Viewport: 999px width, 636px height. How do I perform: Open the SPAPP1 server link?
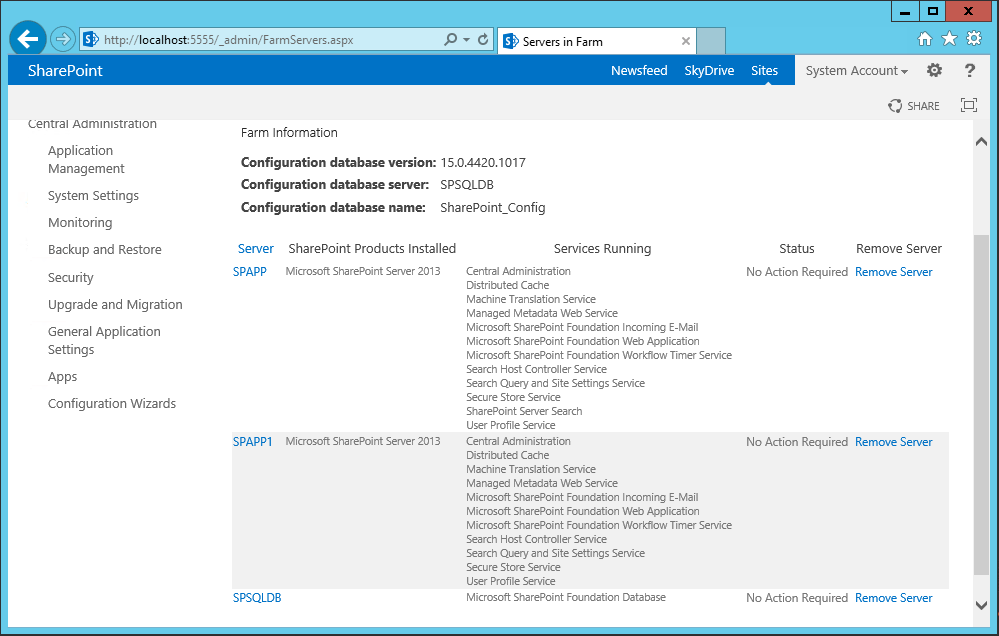tap(252, 442)
